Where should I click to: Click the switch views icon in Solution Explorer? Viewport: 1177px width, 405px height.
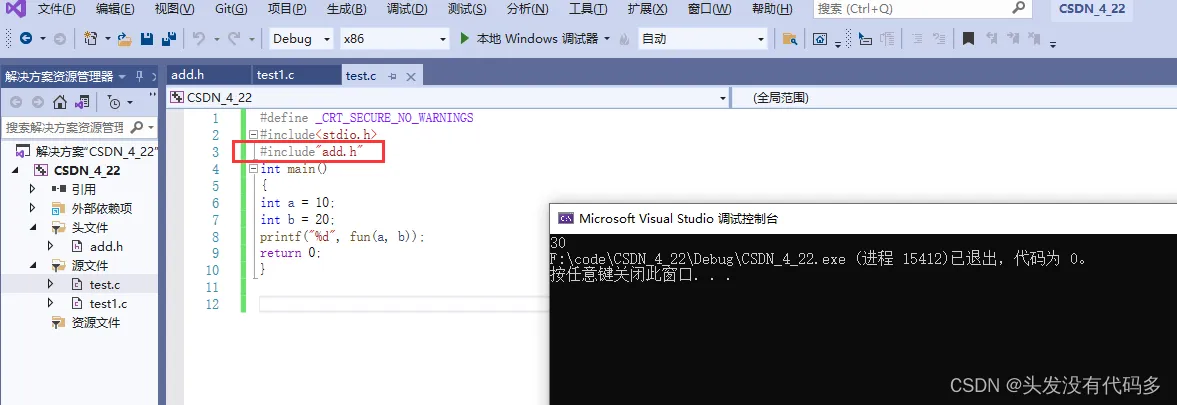click(82, 102)
